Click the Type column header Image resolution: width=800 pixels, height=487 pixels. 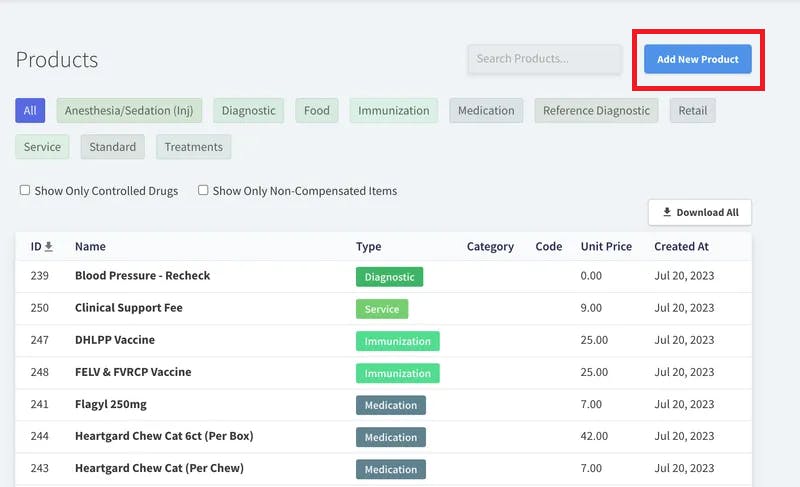[368, 247]
